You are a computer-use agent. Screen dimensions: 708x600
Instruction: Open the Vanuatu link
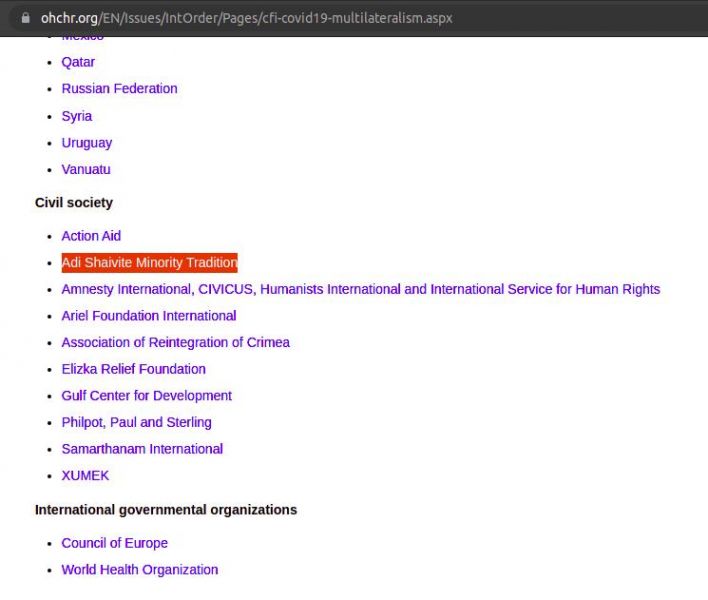(86, 169)
